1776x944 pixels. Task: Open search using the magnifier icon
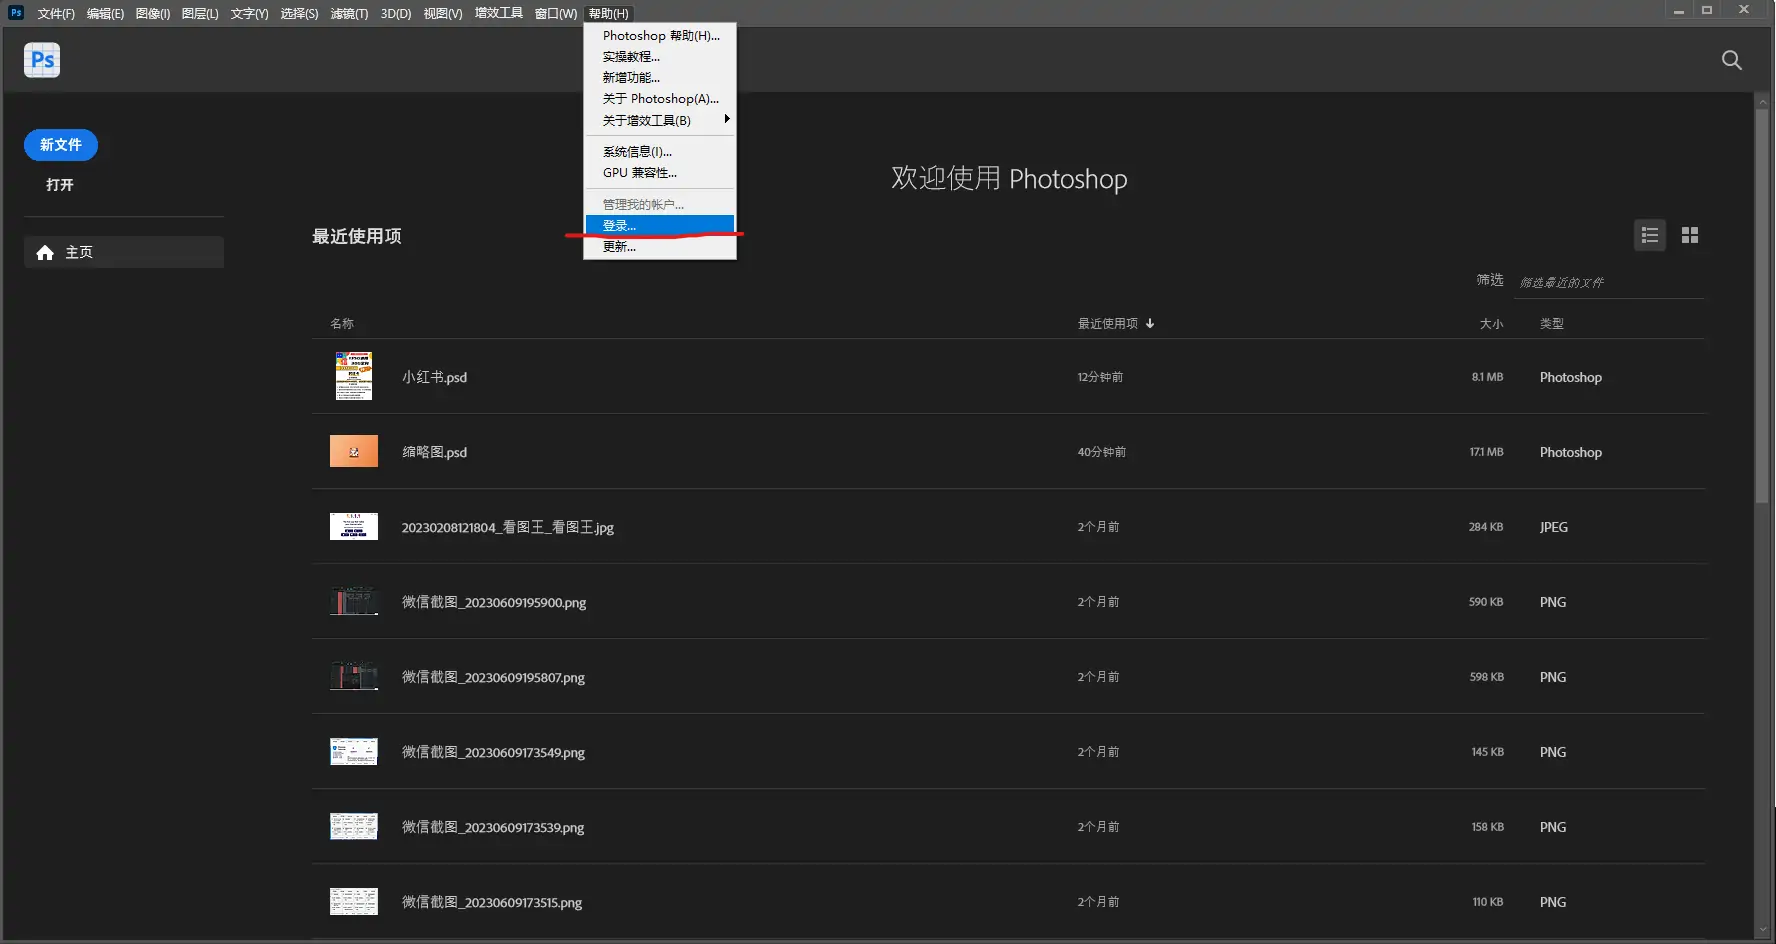tap(1732, 60)
